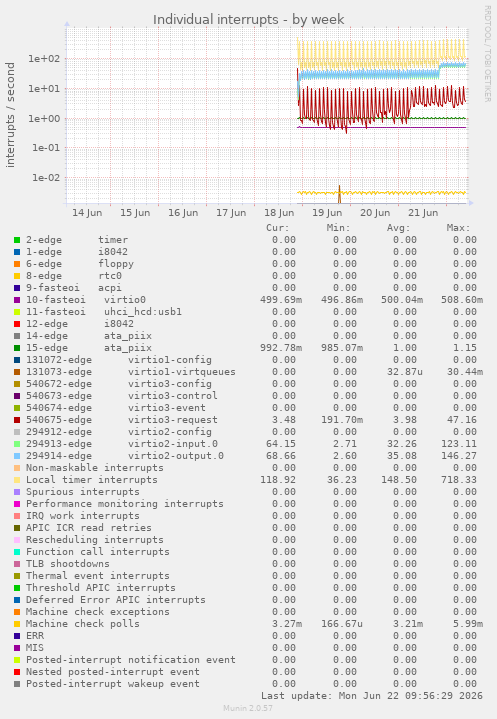Click the 19 Jun date label on x-axis

327,213
